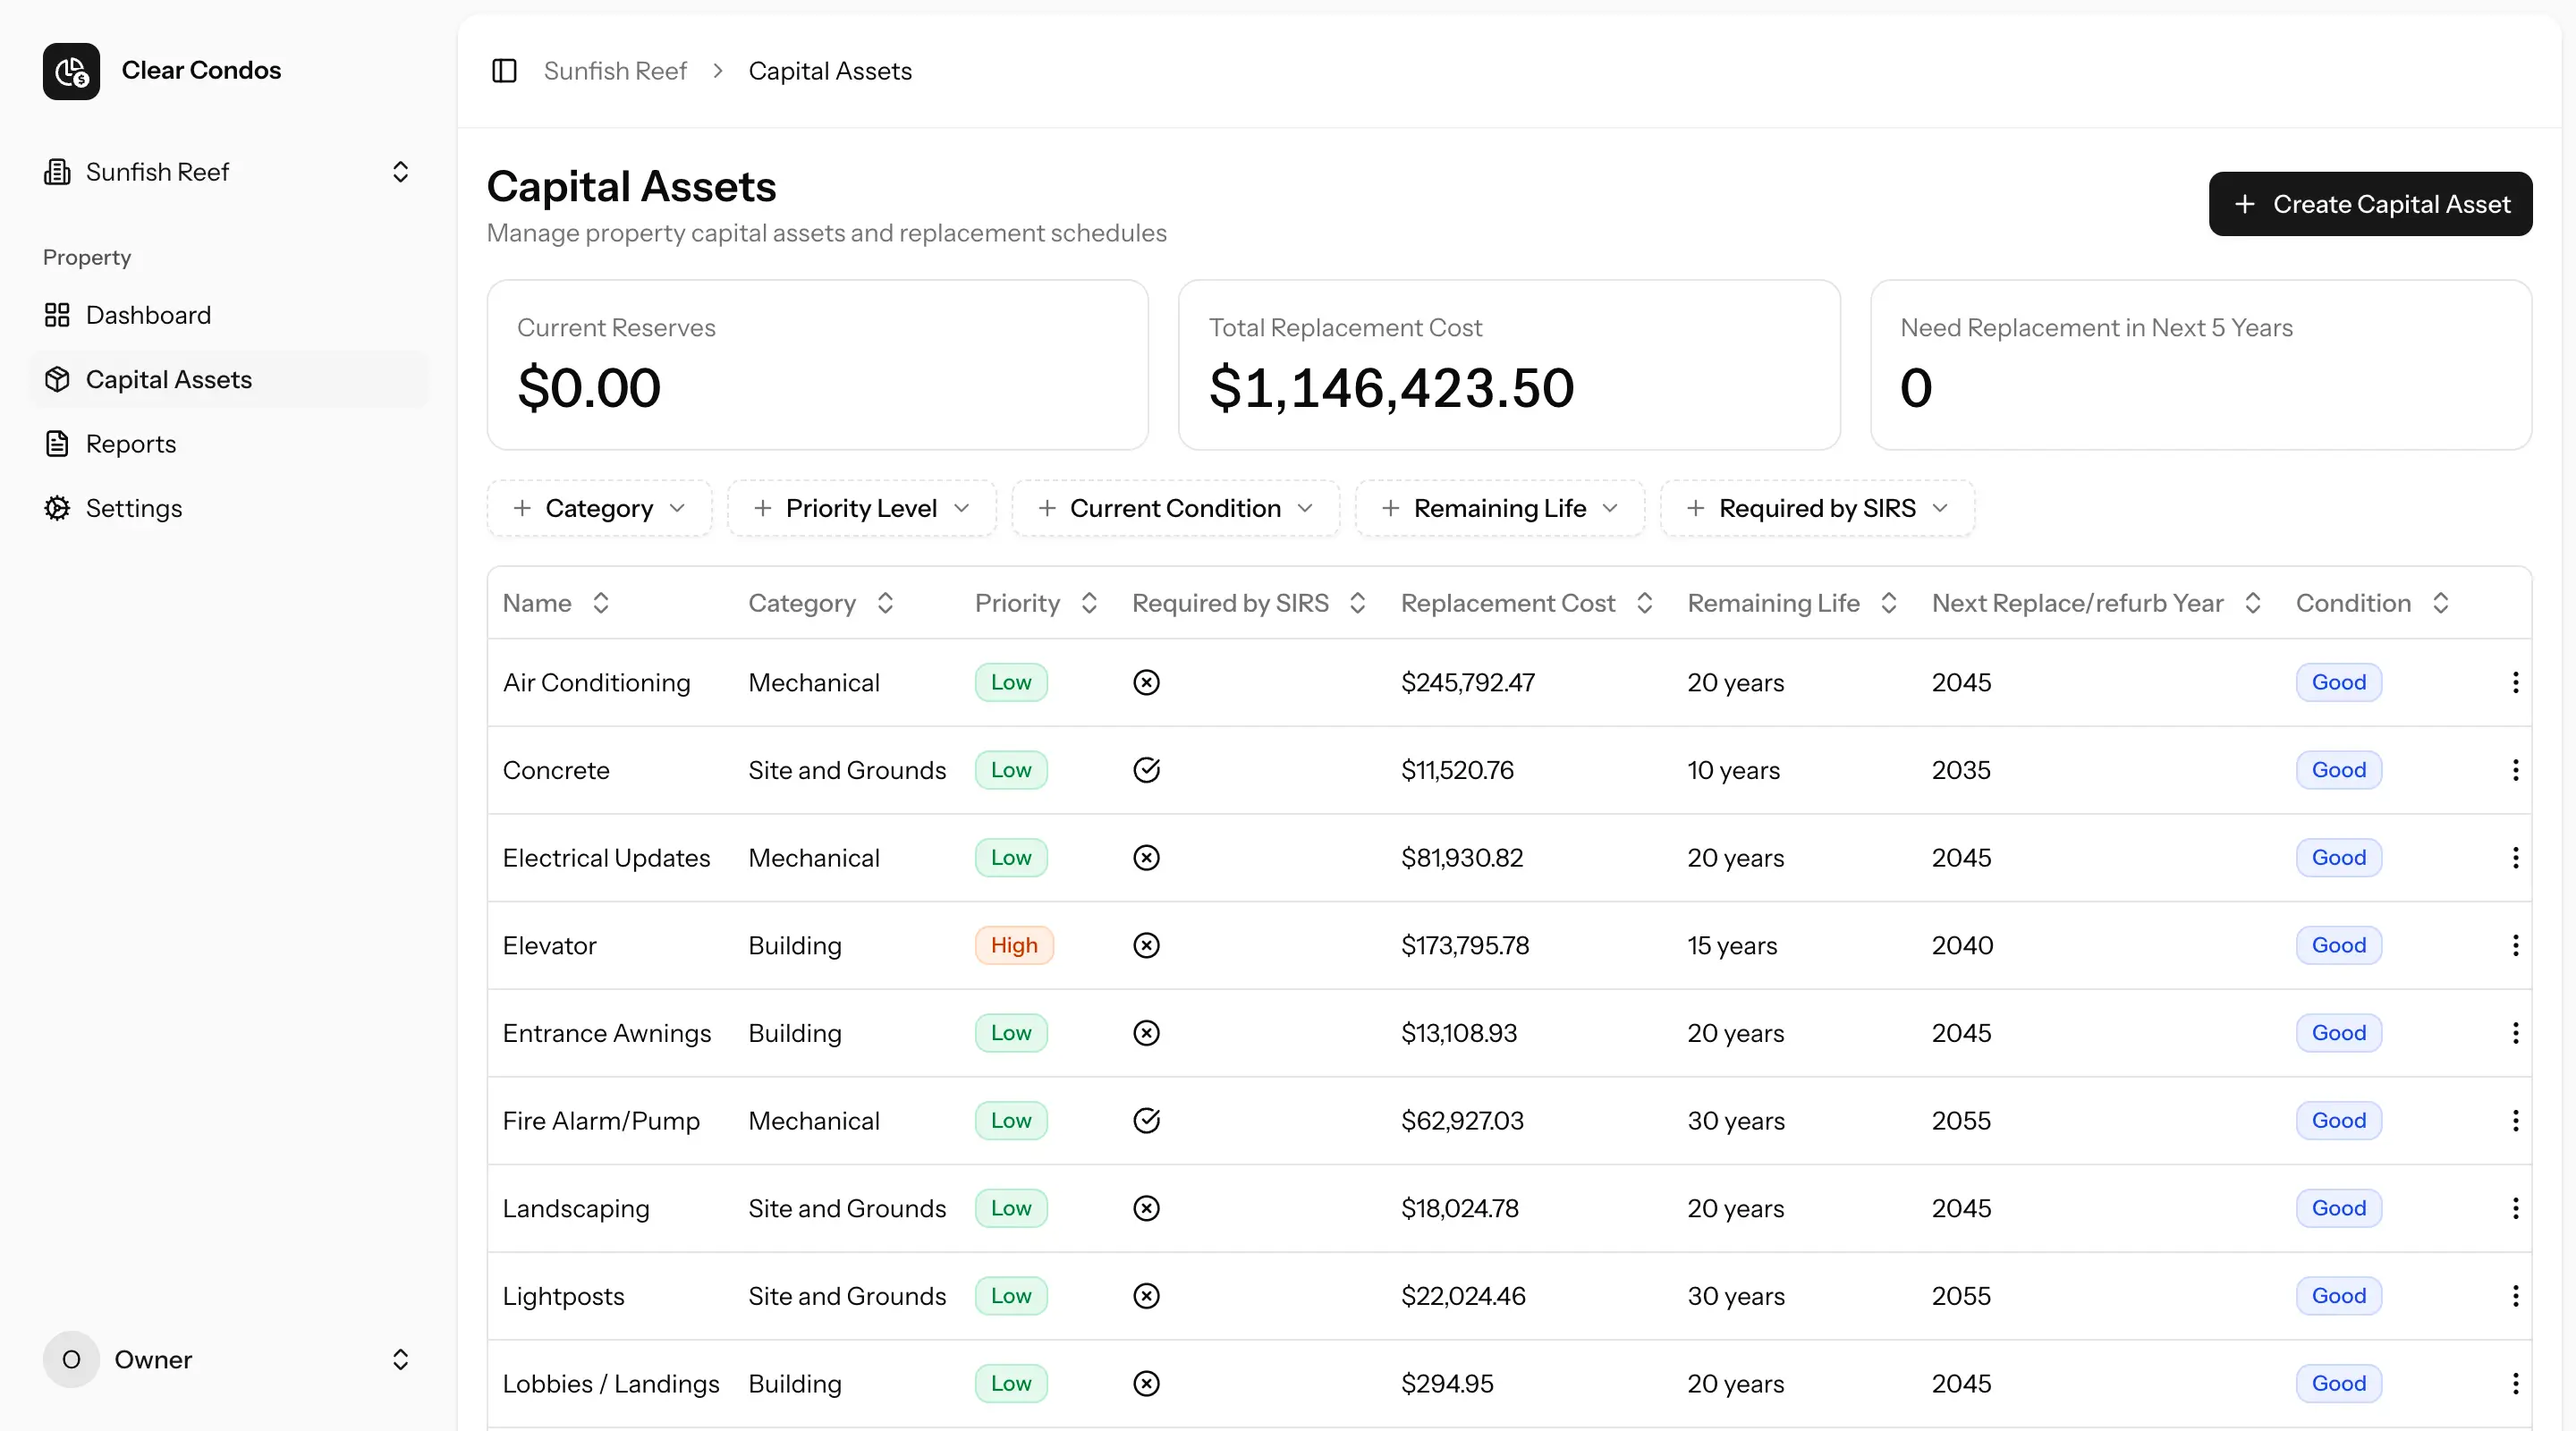Screen dimensions: 2576x1431
Task: Open the Priority Level filter dropdown
Action: click(861, 508)
